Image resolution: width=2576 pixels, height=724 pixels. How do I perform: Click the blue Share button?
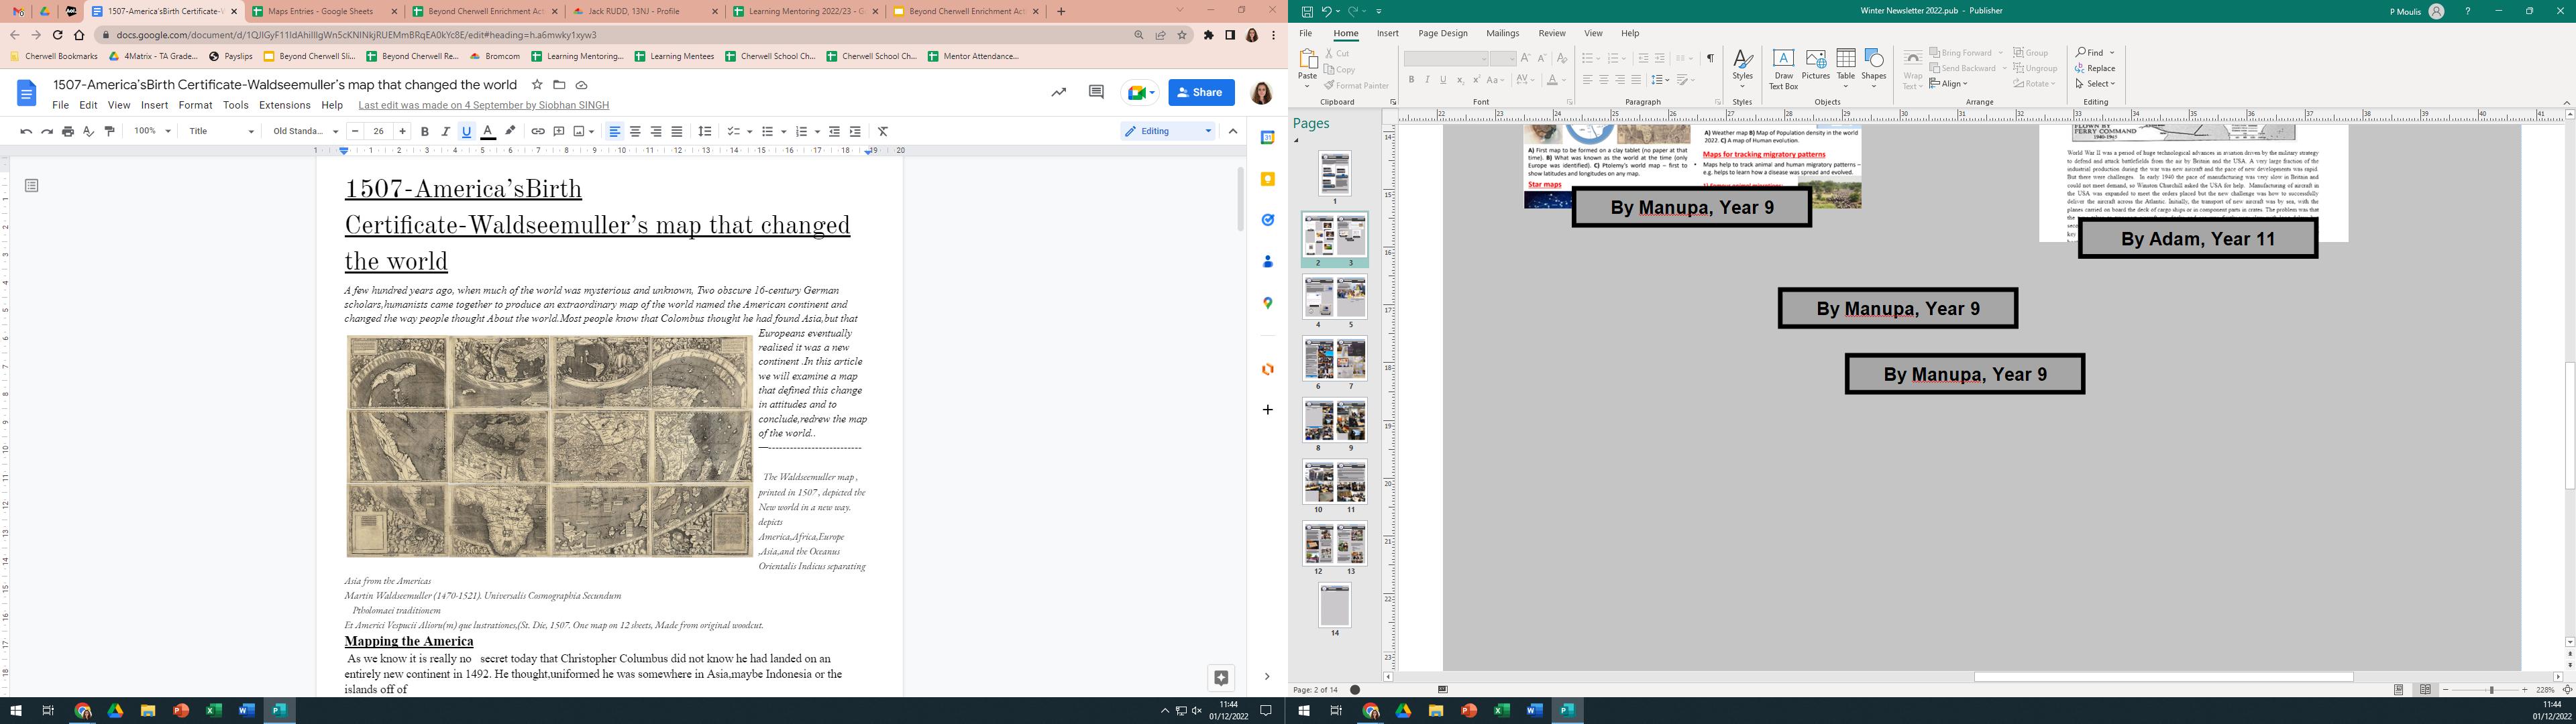[x=1200, y=92]
